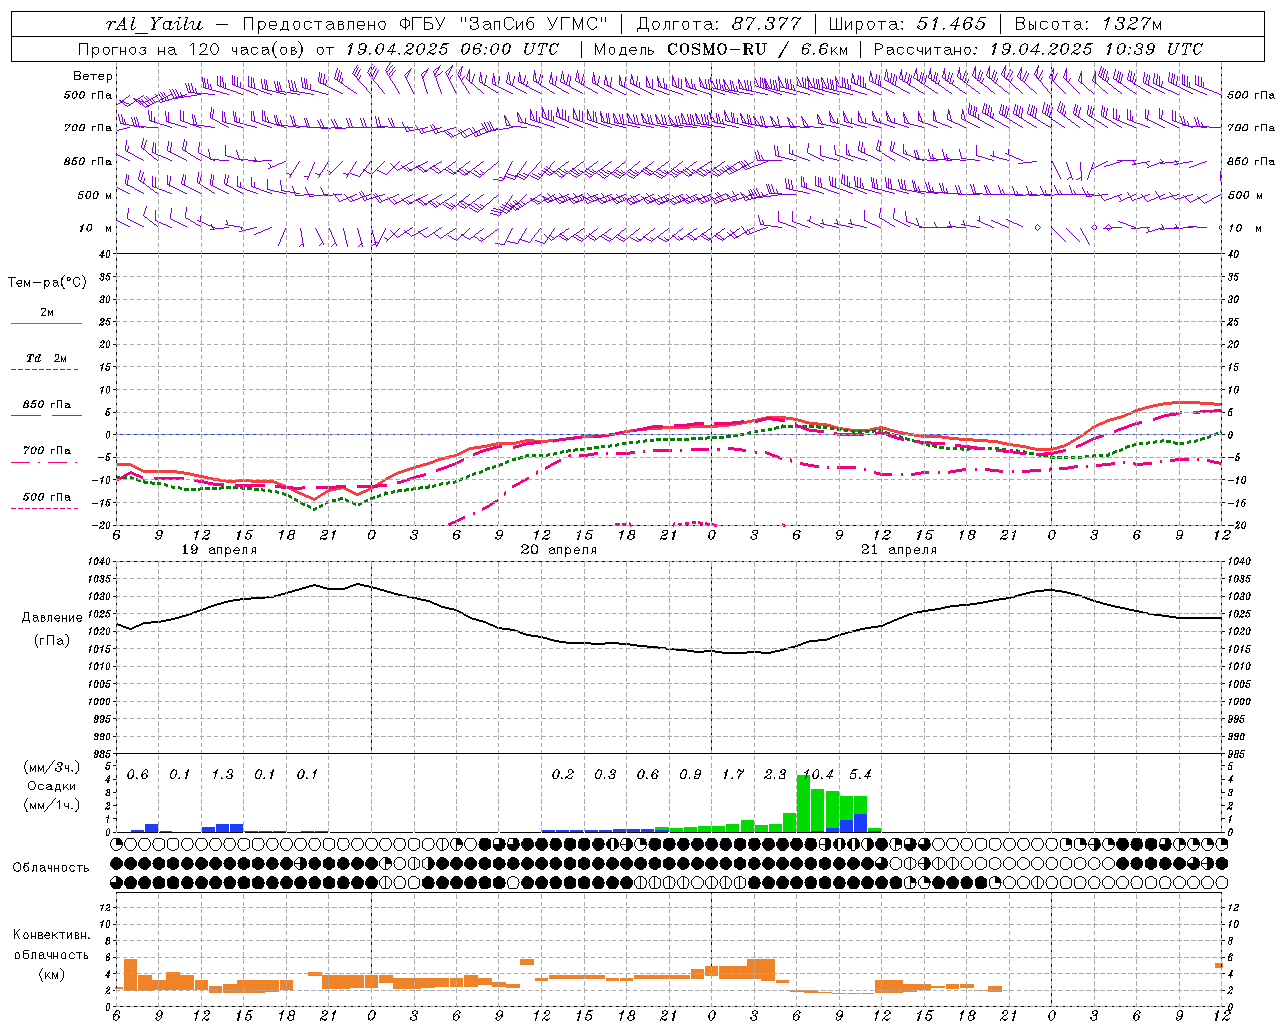
Task: Click the 2.3 precipitation total value
Action: (x=775, y=775)
